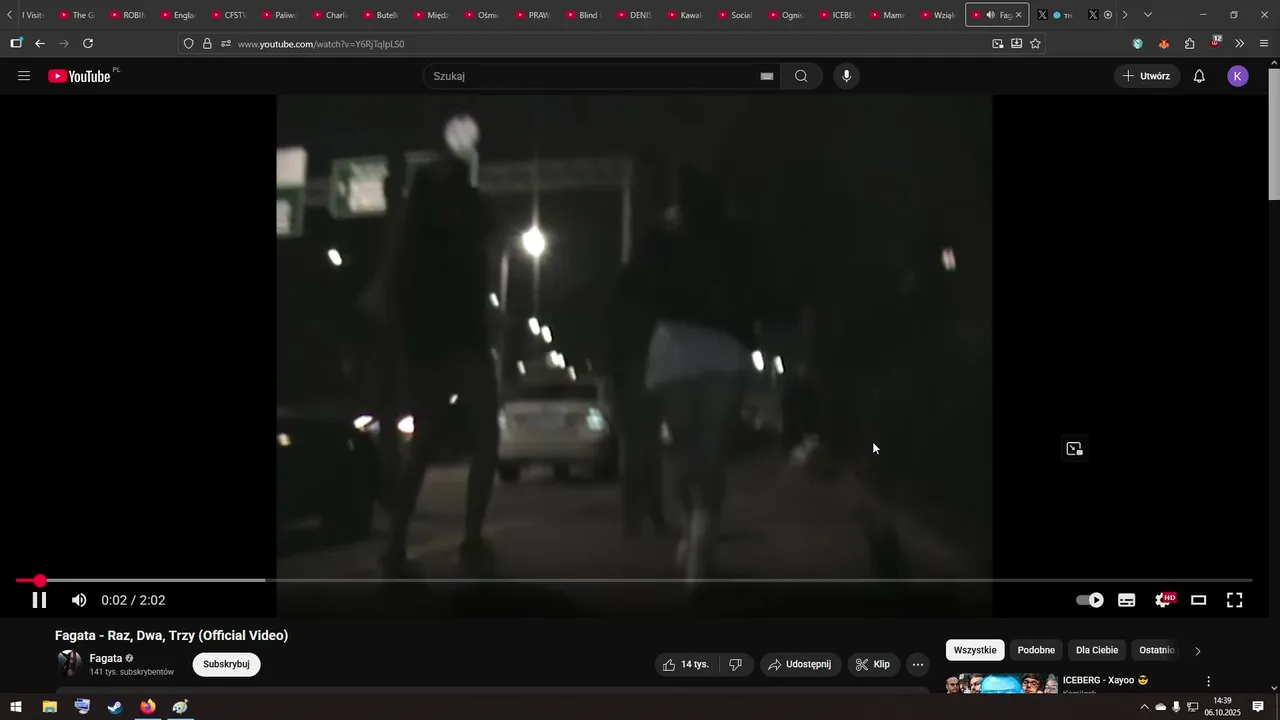Open Firefox from the taskbar
Screen dimensions: 1280x720
148,707
